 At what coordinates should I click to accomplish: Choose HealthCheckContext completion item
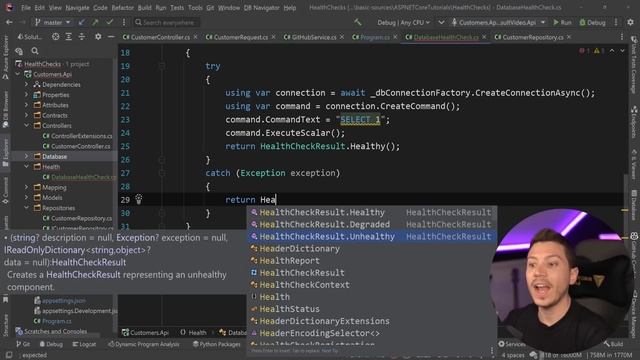(371, 285)
